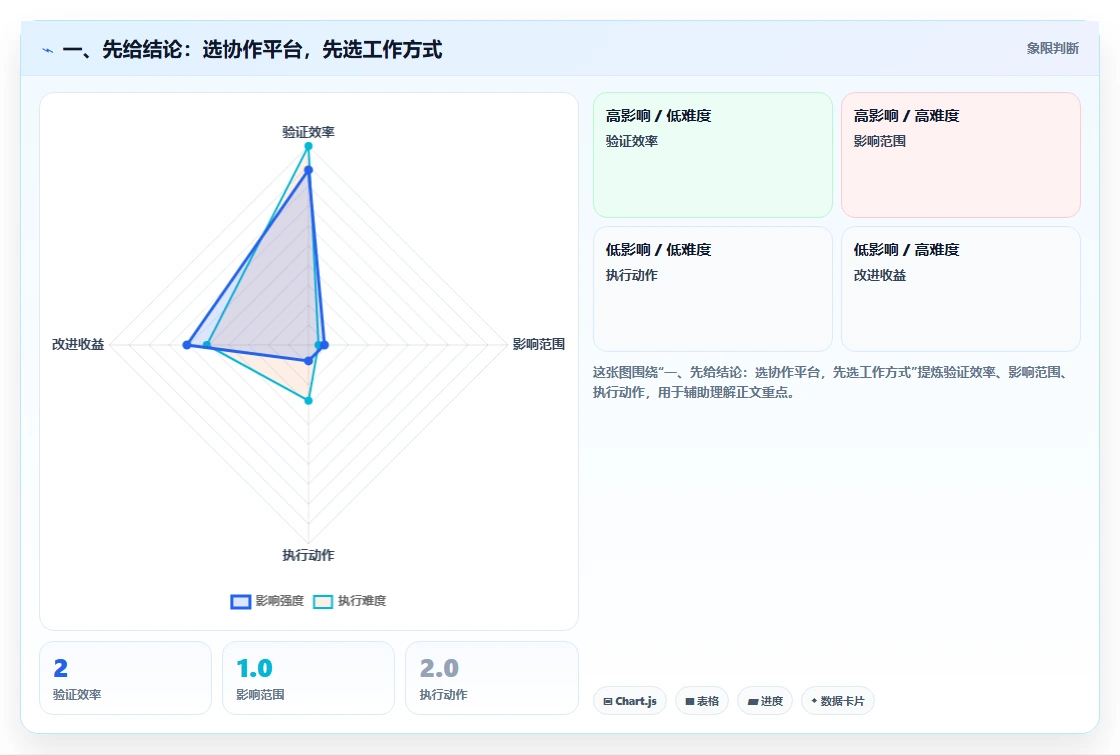Click the cyan data point at 验证效率 top
Image resolution: width=1120 pixels, height=755 pixels.
[309, 146]
